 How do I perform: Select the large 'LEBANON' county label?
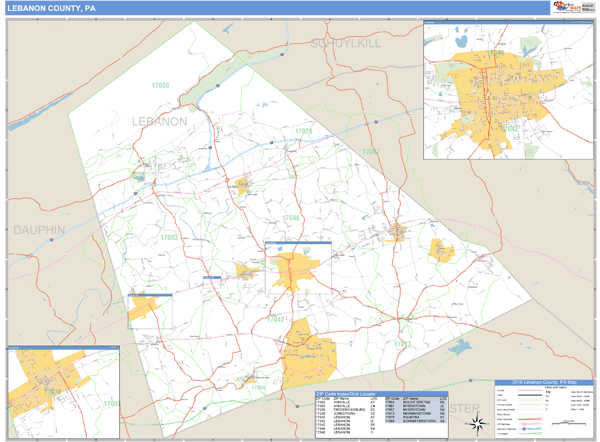click(160, 122)
